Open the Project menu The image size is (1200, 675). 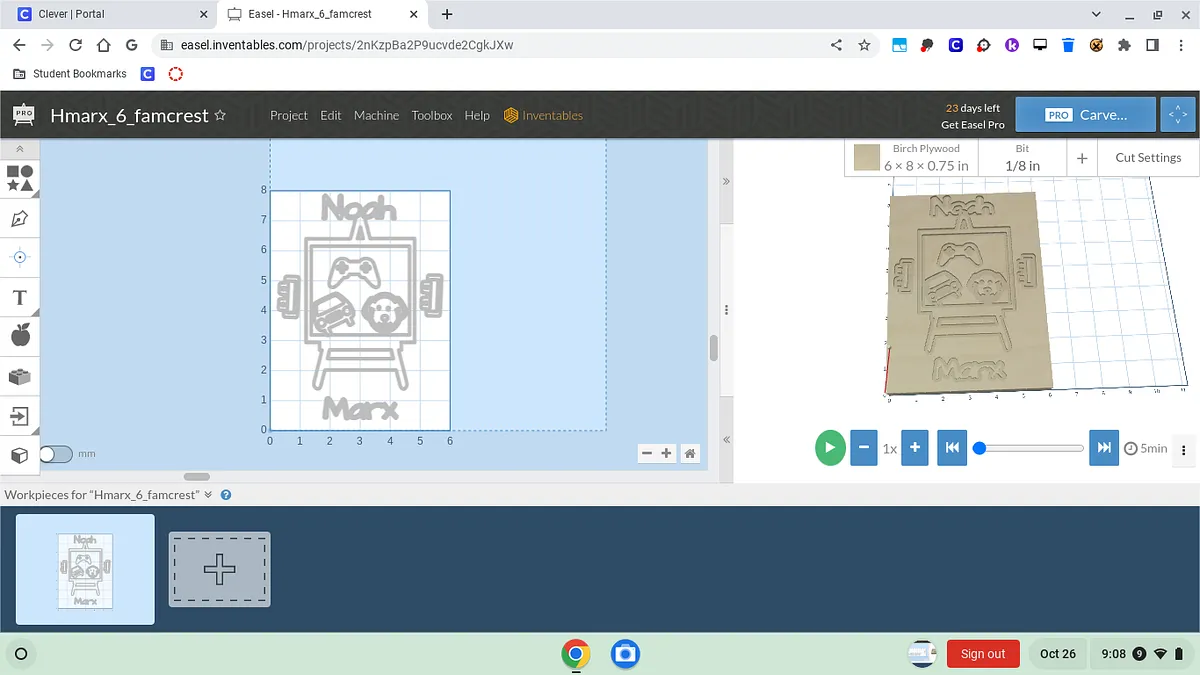pos(289,115)
